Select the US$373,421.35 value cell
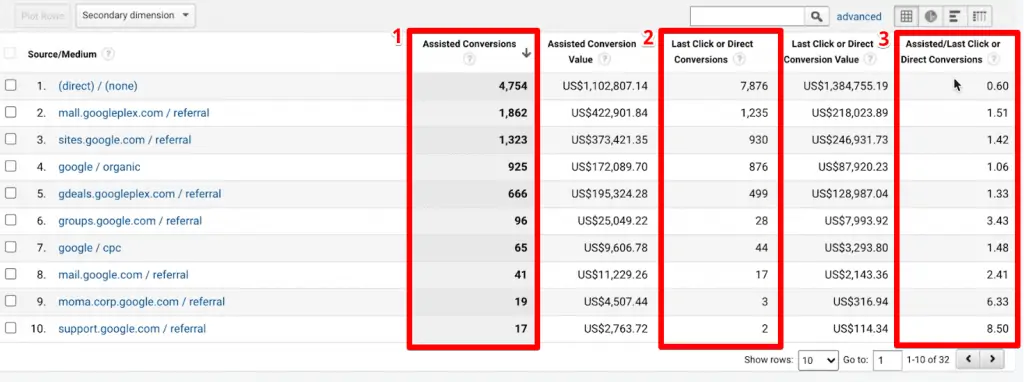The image size is (1024, 382). 609,140
